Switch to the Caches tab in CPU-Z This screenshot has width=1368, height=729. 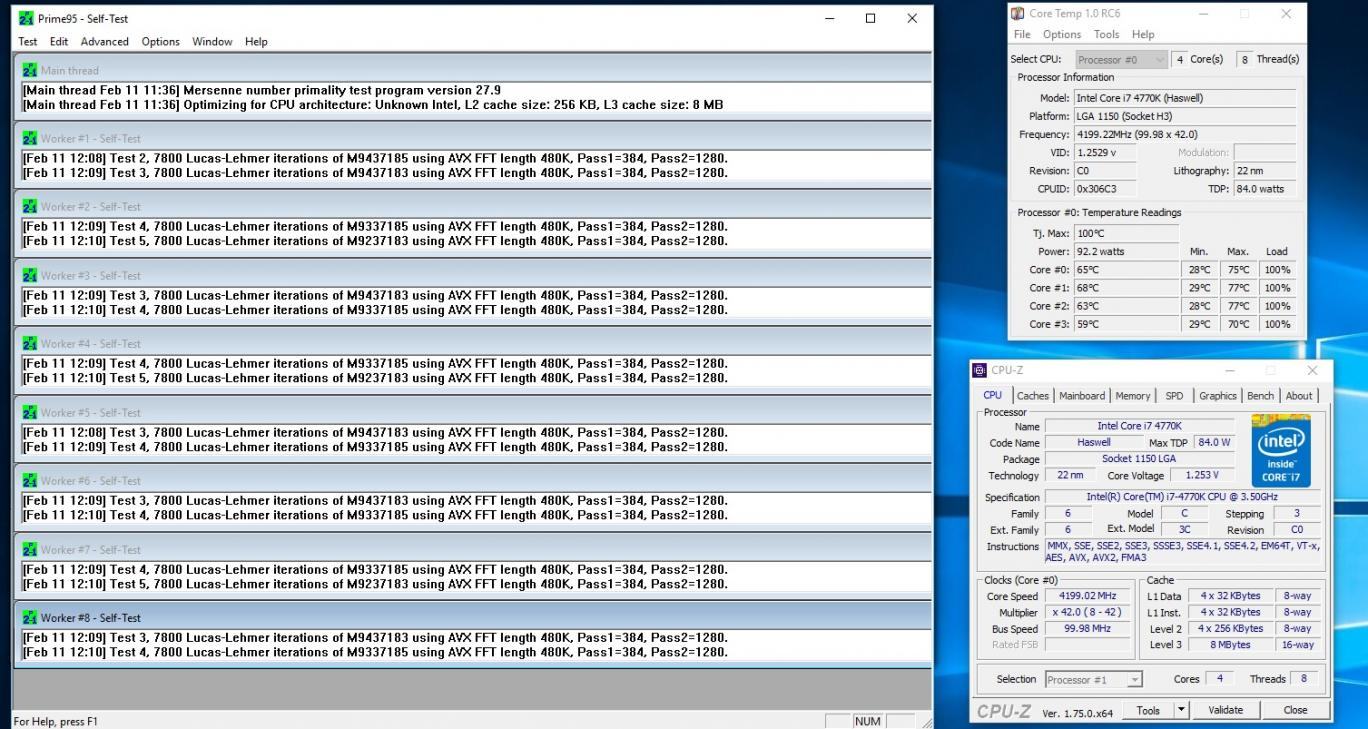1033,396
